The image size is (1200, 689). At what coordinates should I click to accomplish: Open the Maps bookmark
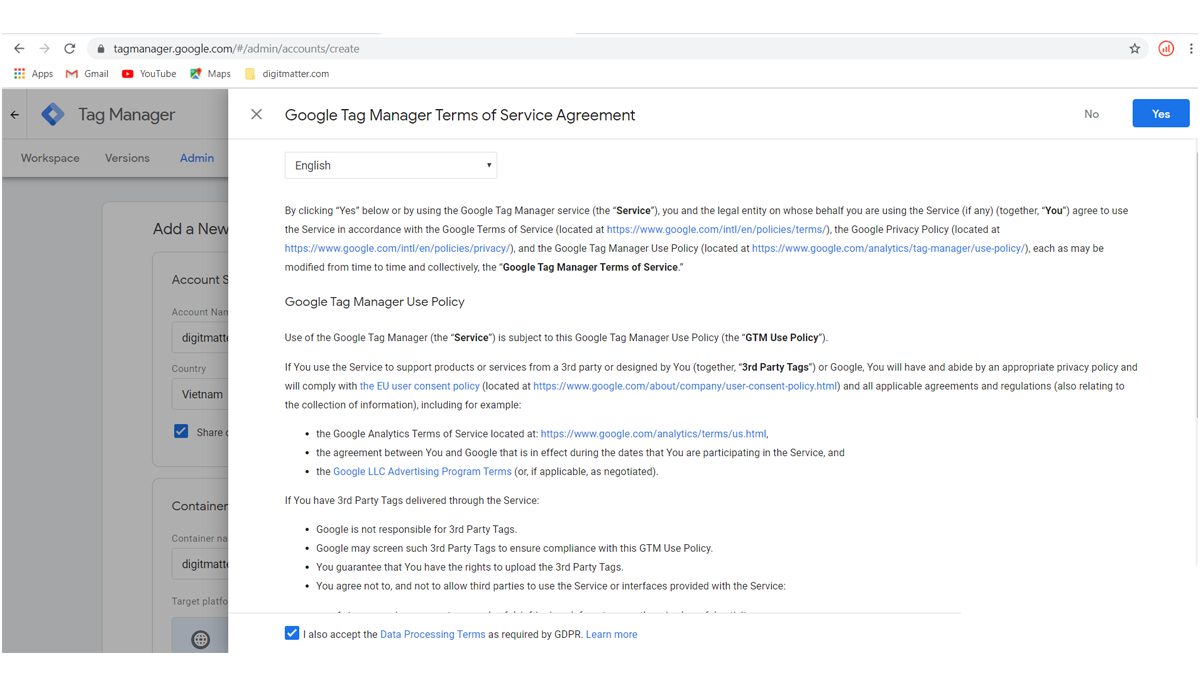tap(210, 73)
